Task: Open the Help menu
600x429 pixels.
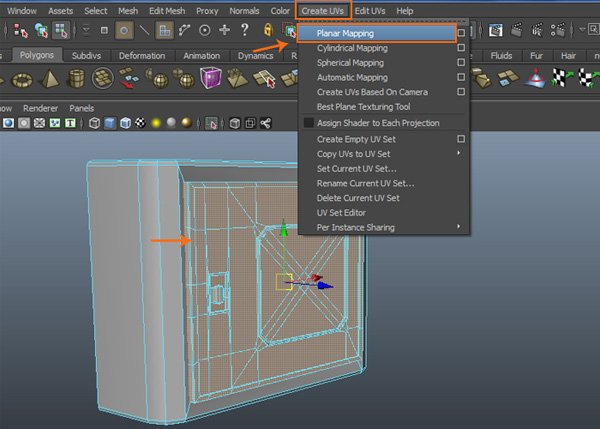Action: 404,11
